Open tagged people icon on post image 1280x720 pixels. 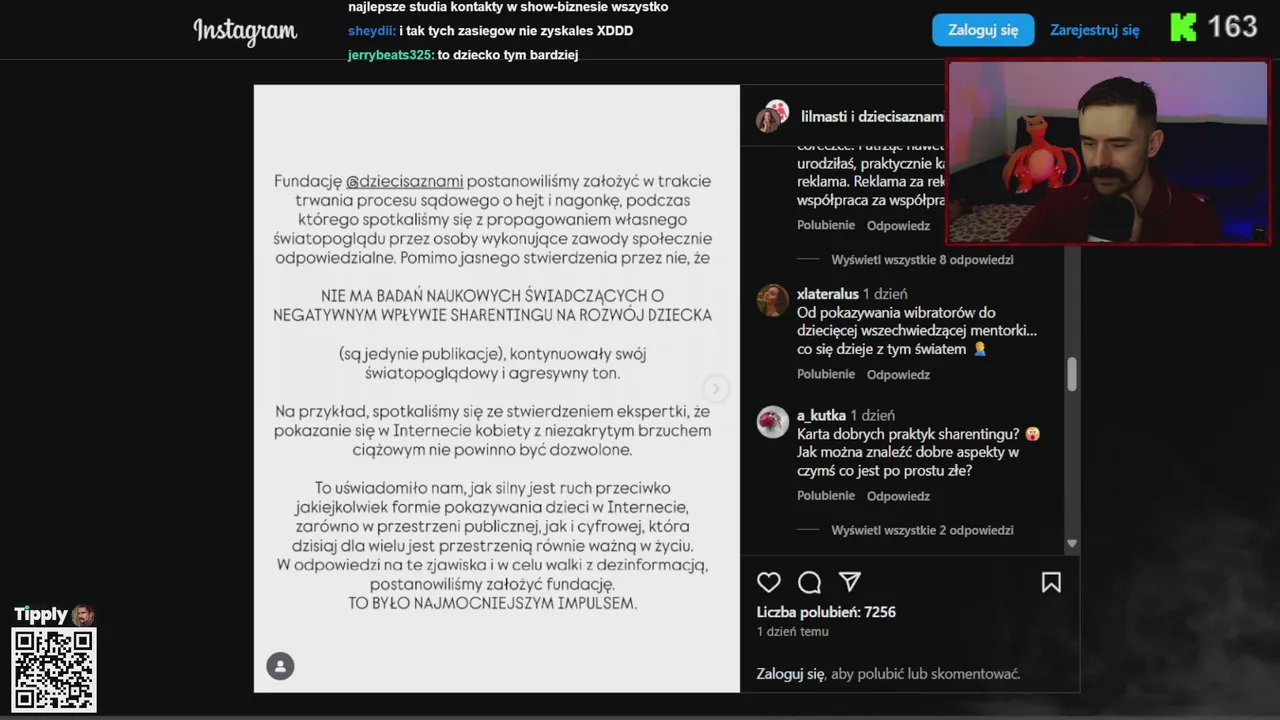[x=280, y=666]
